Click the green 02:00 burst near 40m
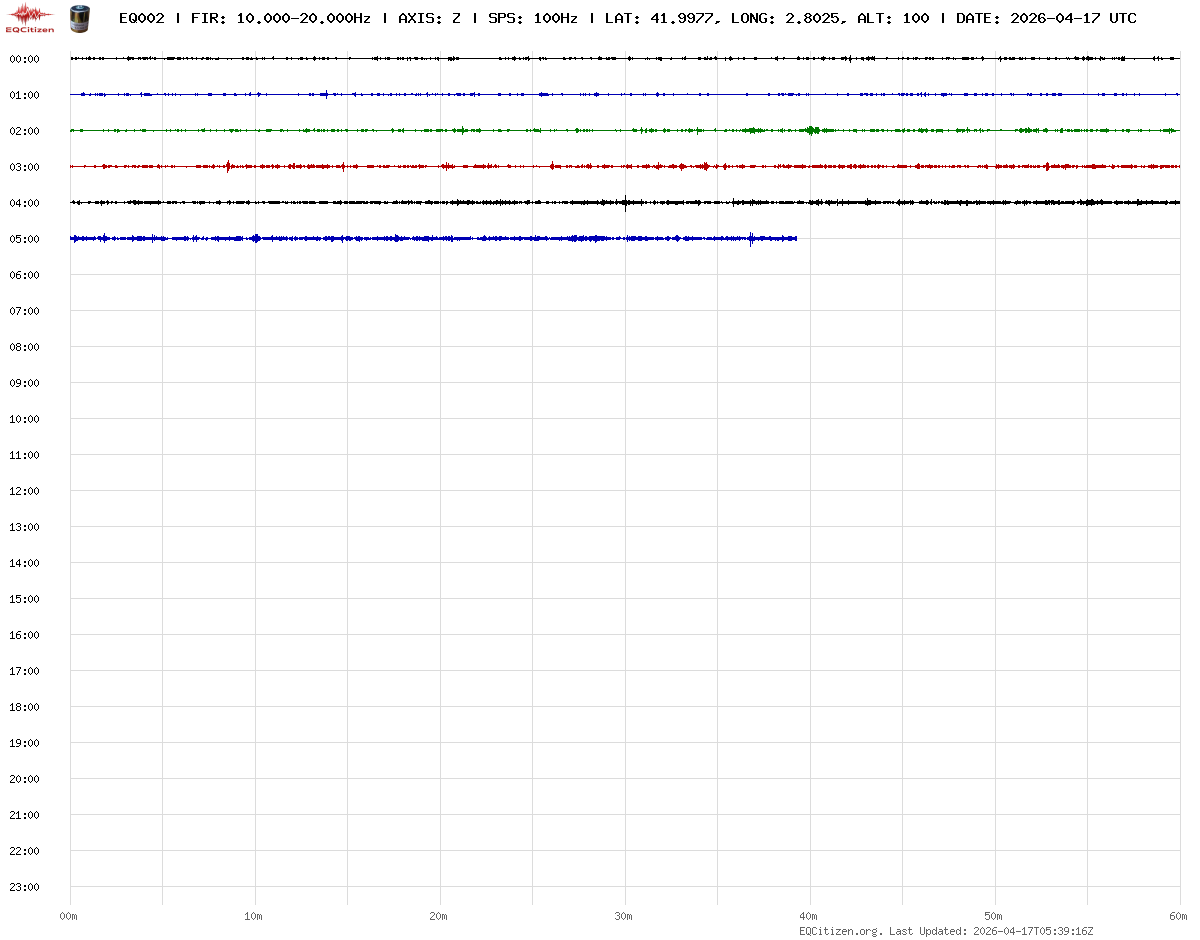 tap(812, 130)
